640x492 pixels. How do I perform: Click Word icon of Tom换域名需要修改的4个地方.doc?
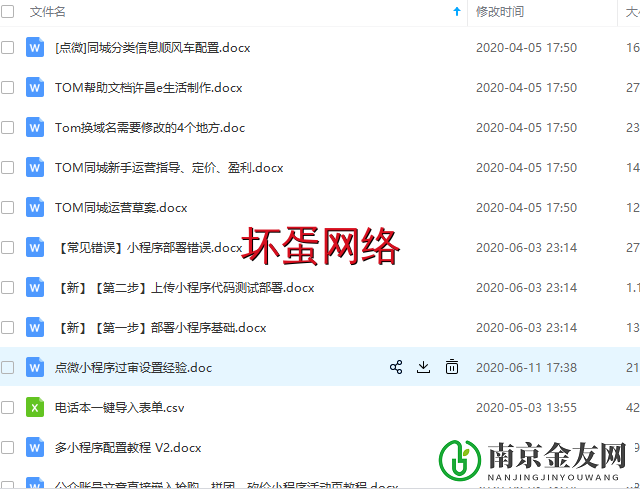click(x=35, y=127)
